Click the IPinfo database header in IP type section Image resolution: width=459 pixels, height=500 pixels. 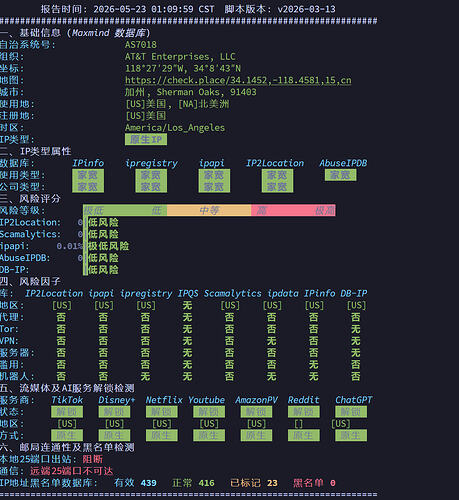(x=88, y=163)
